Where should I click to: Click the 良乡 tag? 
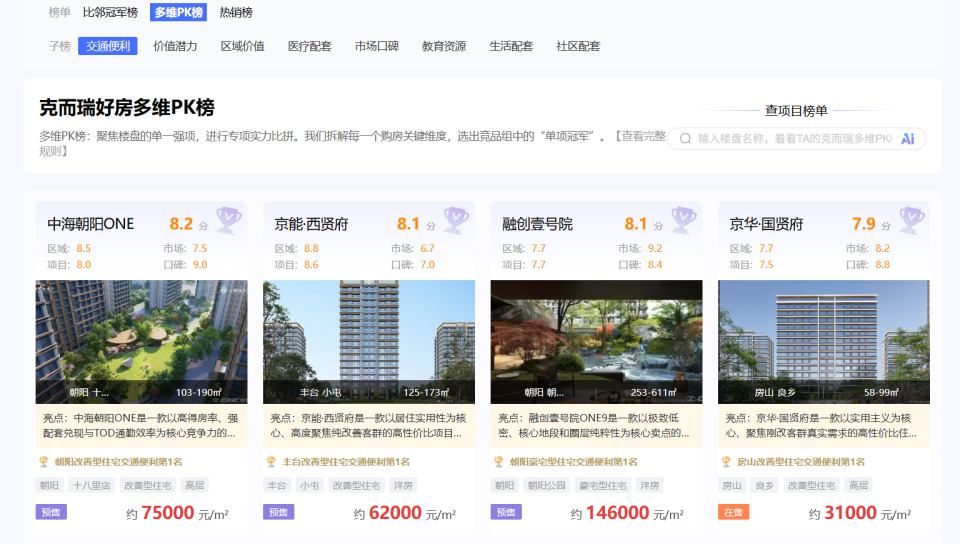(765, 485)
